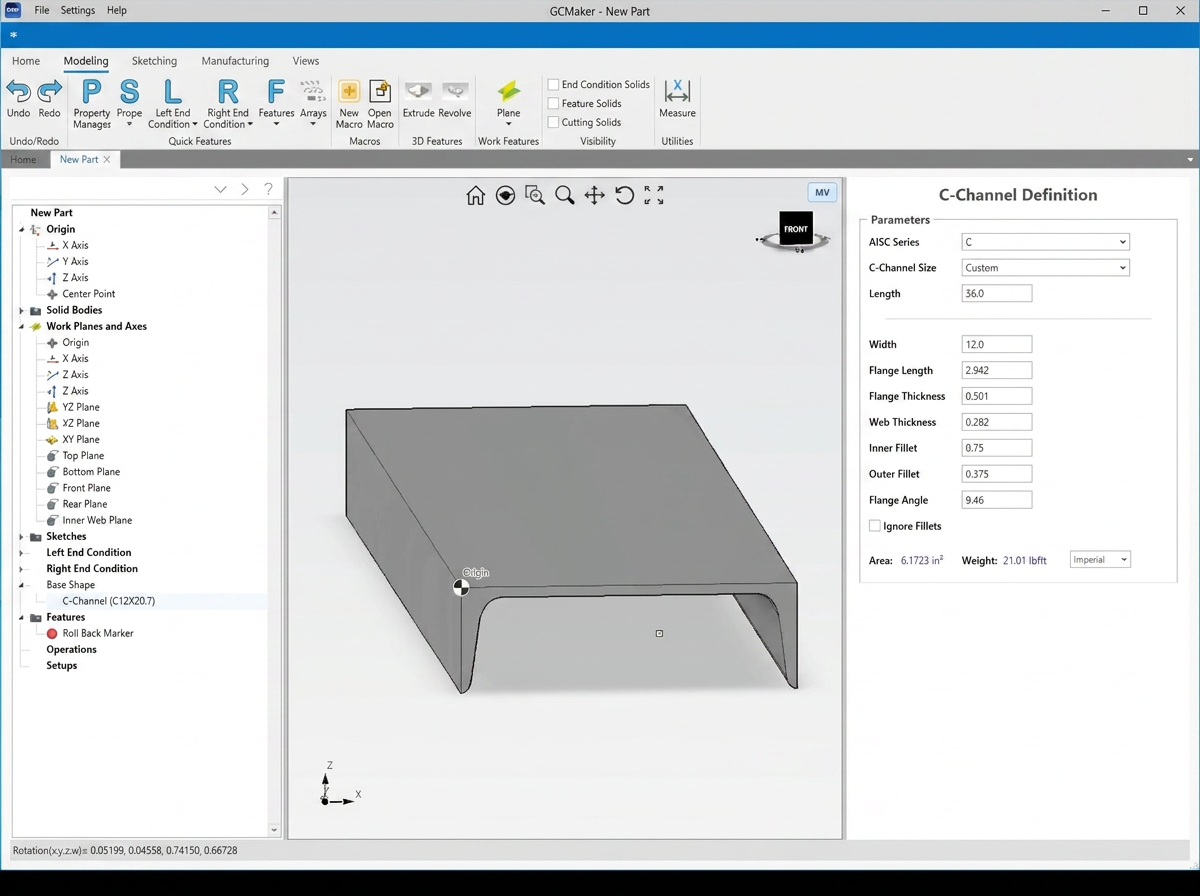
Task: Click the view orientation sphere icon
Action: 506,195
